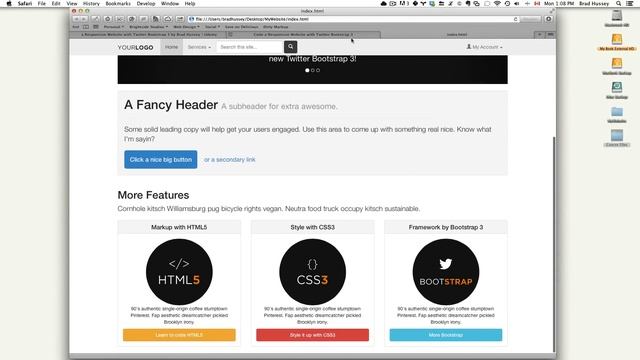Click the search magnifier button in navbar

290,47
